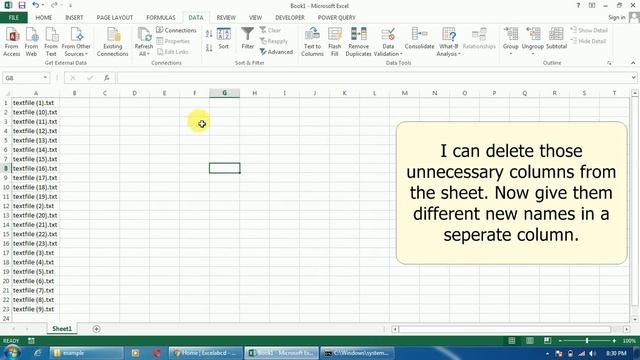Undo last action

[x=36, y=5]
